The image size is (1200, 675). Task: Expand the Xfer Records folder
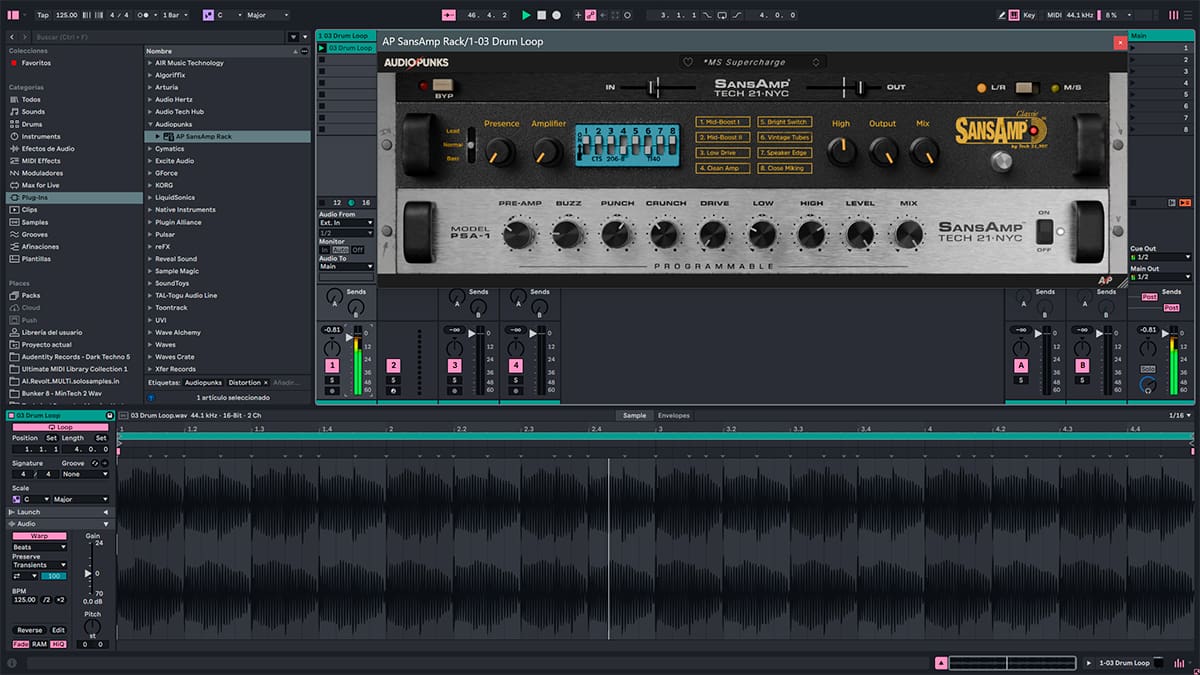point(149,369)
